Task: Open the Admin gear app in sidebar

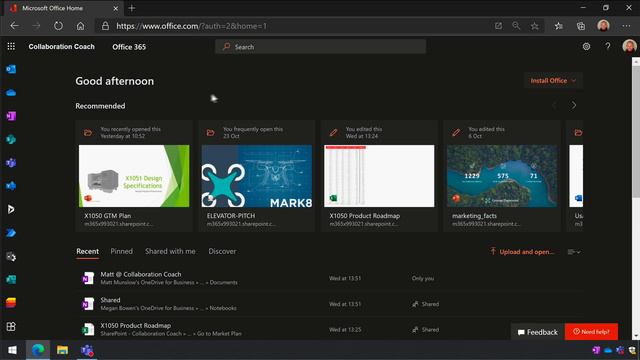Action: tap(11, 256)
